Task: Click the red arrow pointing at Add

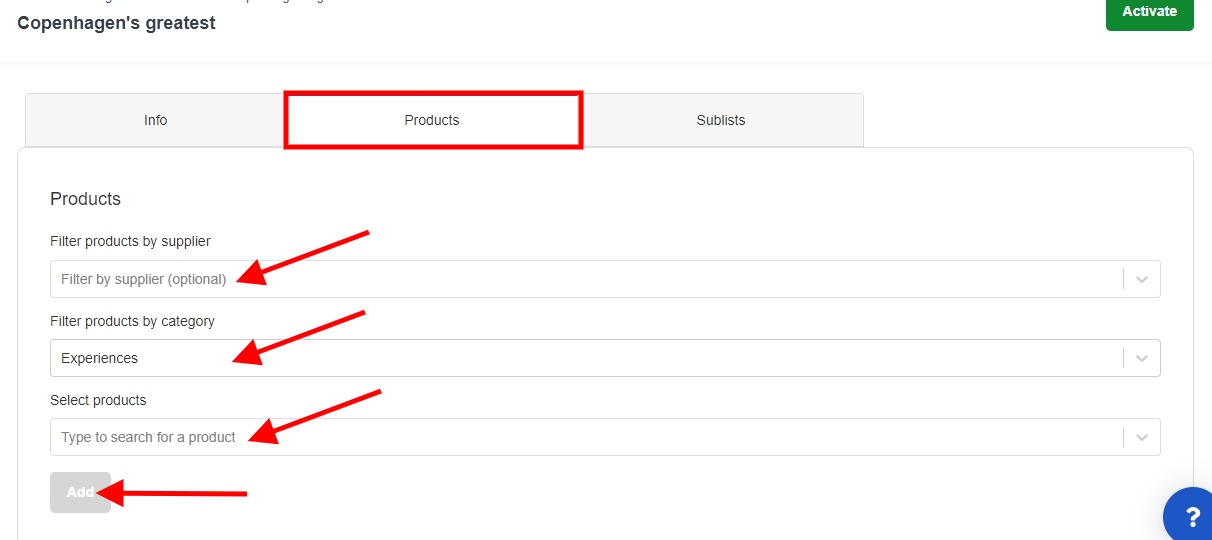Action: click(x=171, y=493)
